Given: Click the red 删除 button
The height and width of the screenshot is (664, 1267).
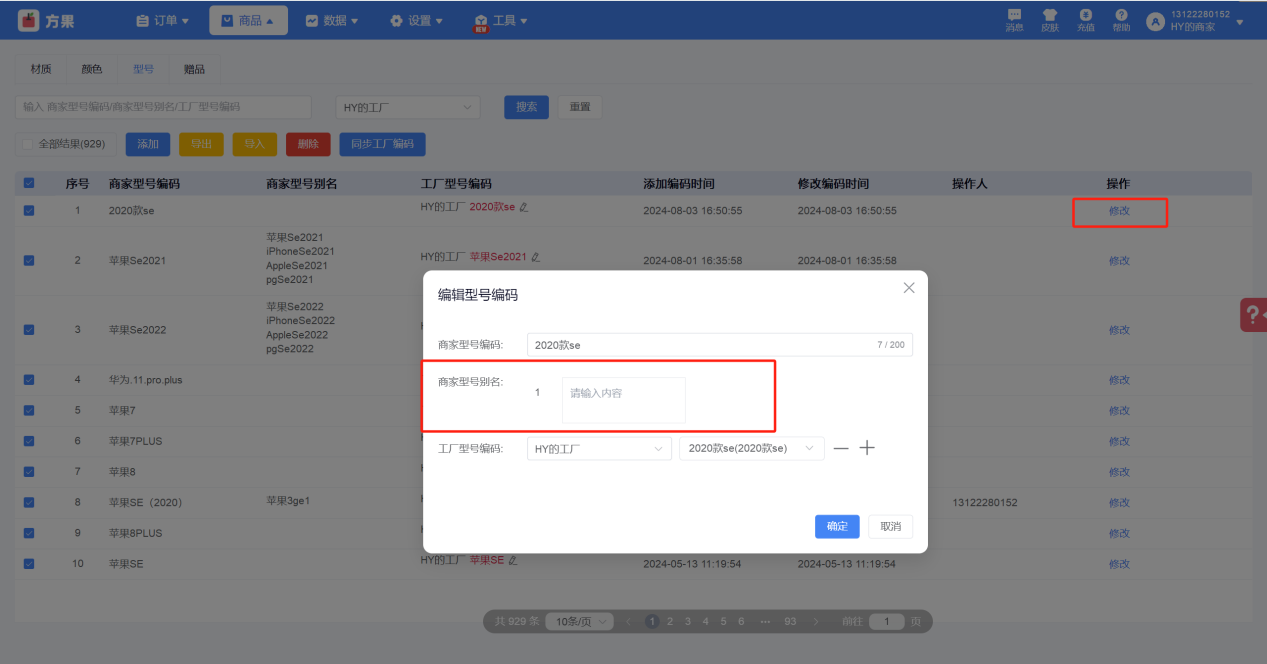Looking at the screenshot, I should pyautogui.click(x=308, y=144).
